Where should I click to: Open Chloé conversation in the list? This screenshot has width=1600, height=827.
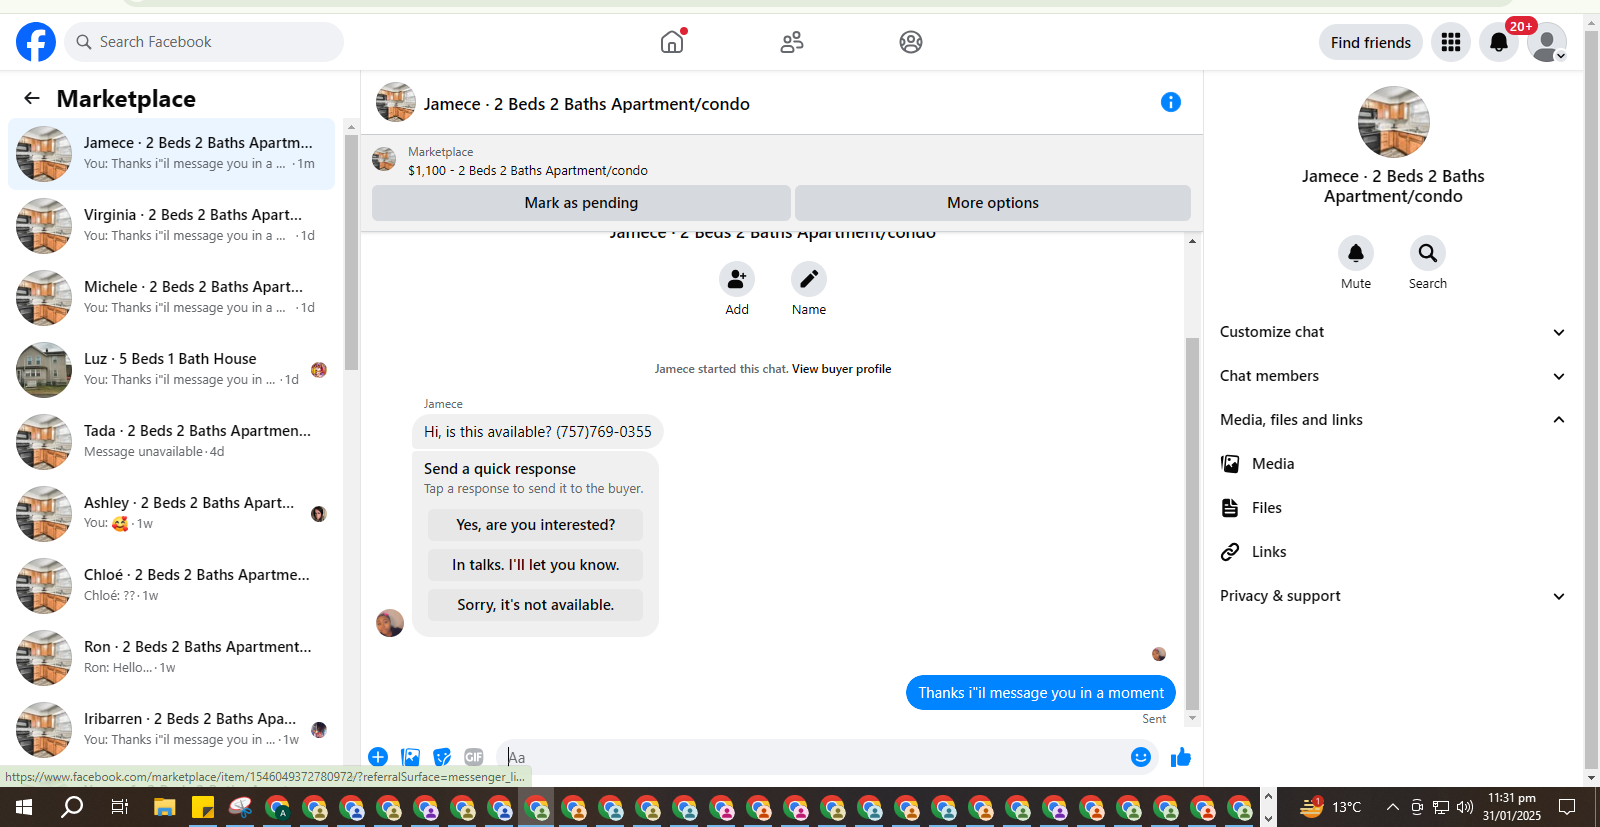coord(172,586)
